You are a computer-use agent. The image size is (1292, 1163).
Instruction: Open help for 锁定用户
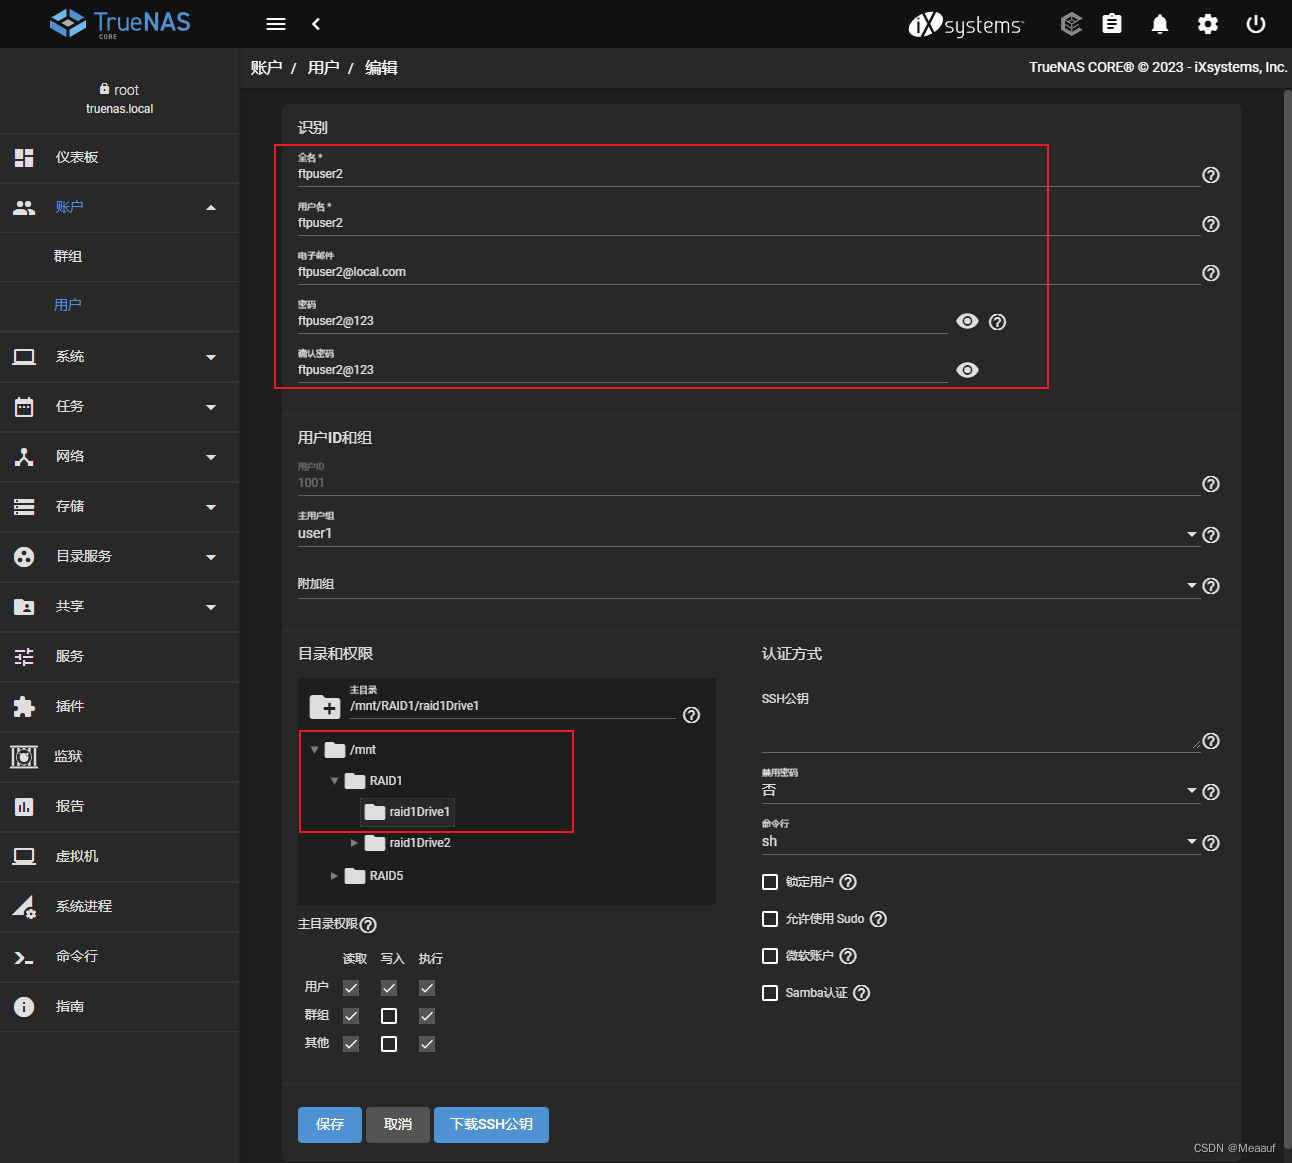point(848,882)
